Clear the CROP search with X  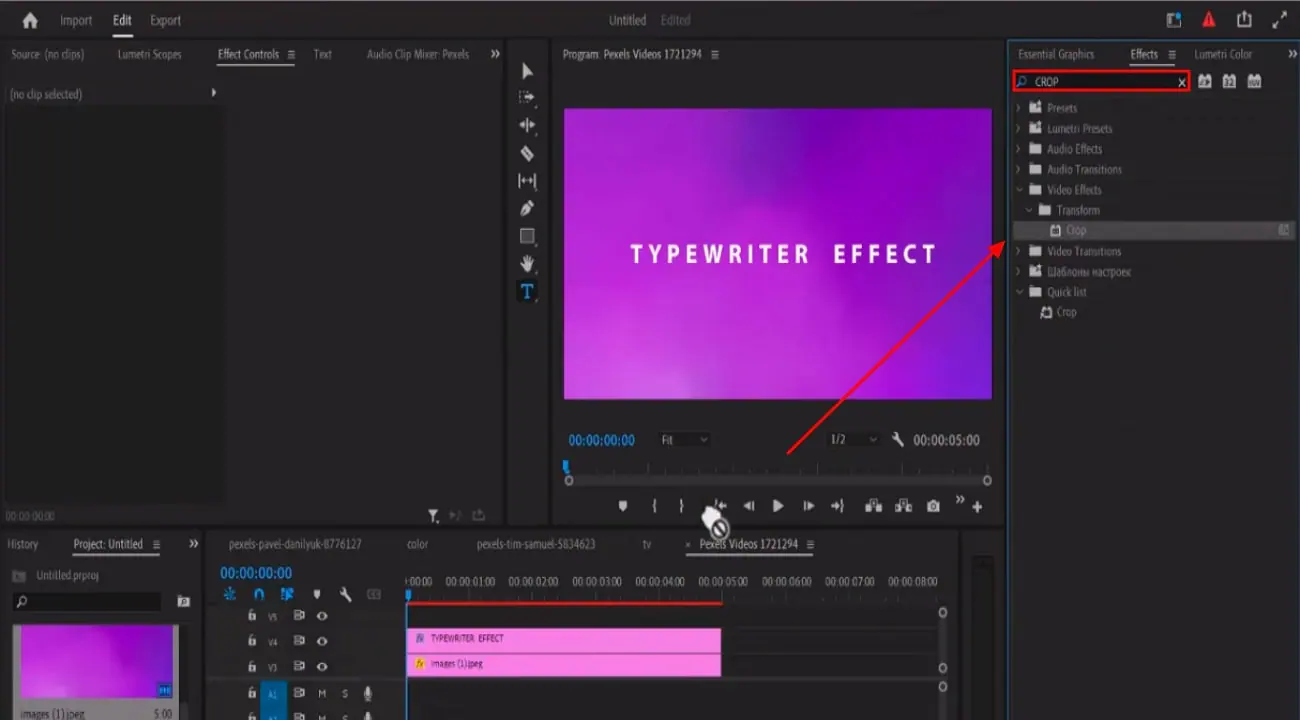tap(1182, 82)
